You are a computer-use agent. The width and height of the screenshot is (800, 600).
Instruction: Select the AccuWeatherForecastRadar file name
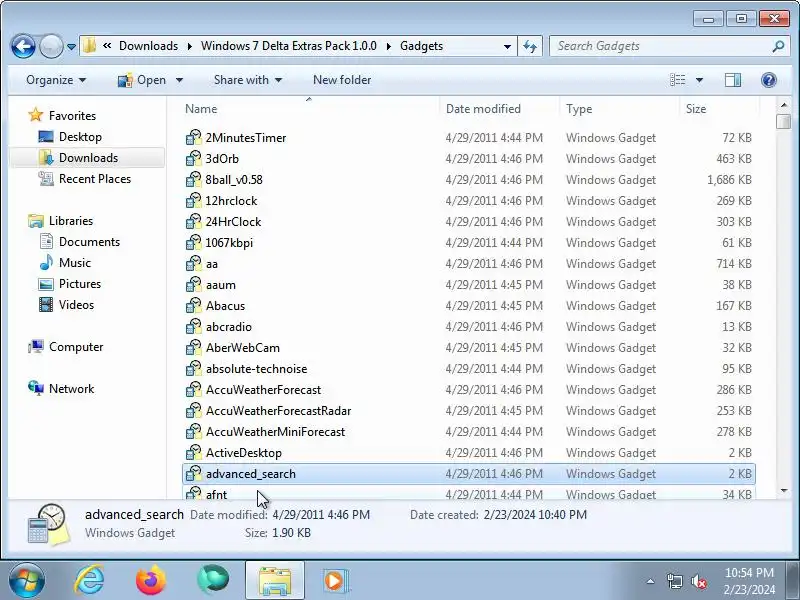pyautogui.click(x=279, y=411)
